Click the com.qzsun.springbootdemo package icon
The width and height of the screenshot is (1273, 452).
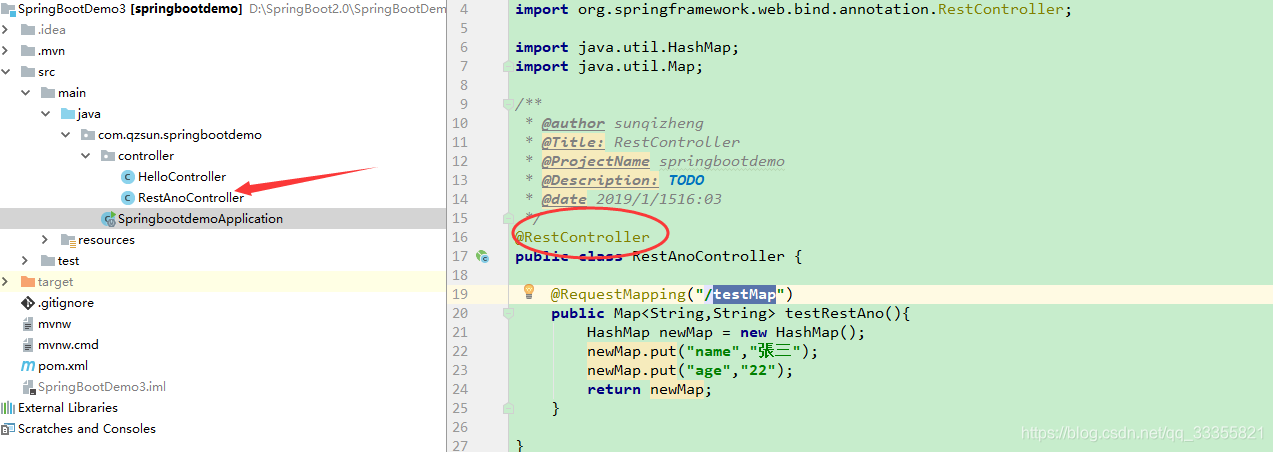(x=88, y=135)
